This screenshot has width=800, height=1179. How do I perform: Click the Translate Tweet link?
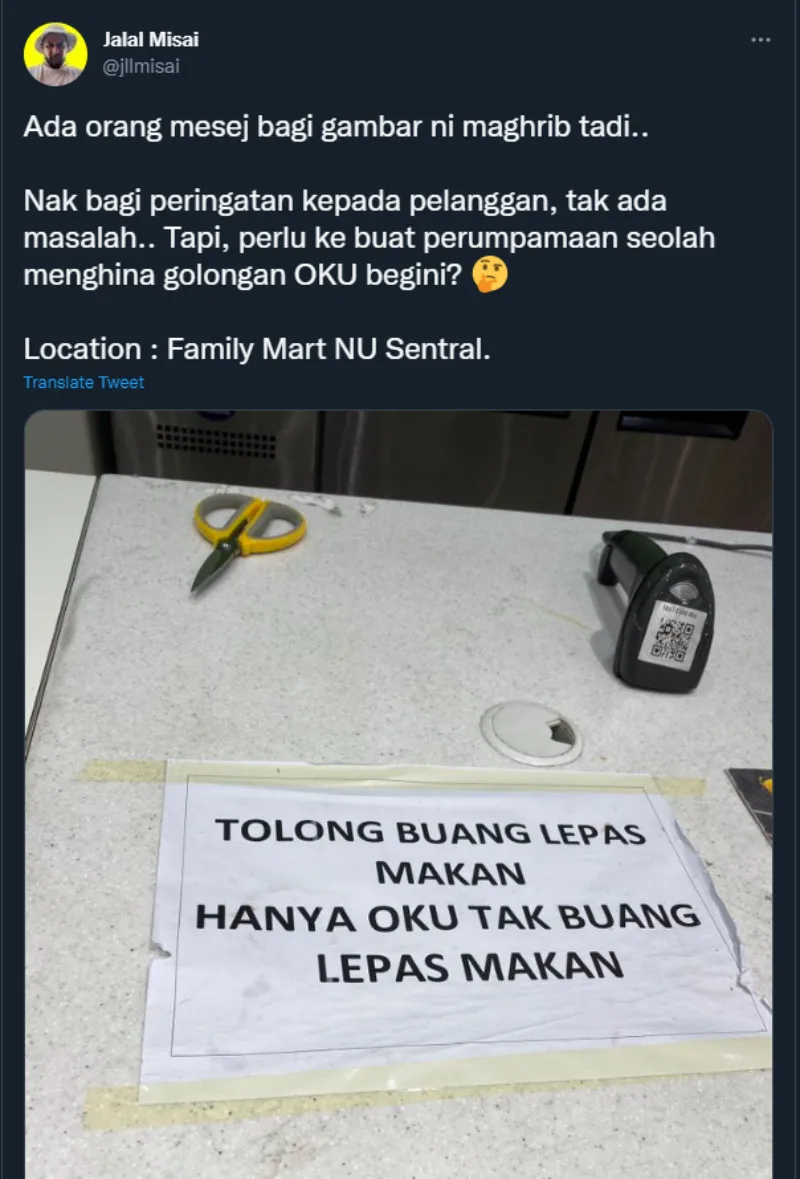(83, 382)
